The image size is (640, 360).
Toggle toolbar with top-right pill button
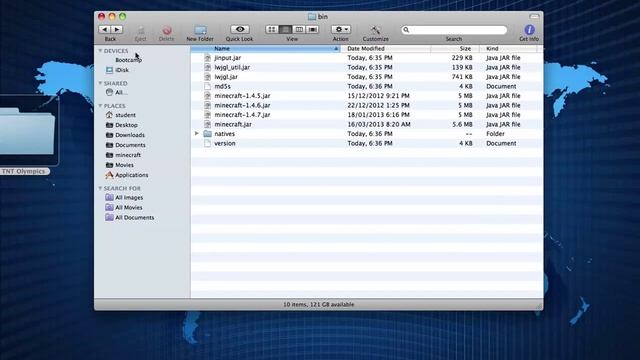click(x=534, y=16)
